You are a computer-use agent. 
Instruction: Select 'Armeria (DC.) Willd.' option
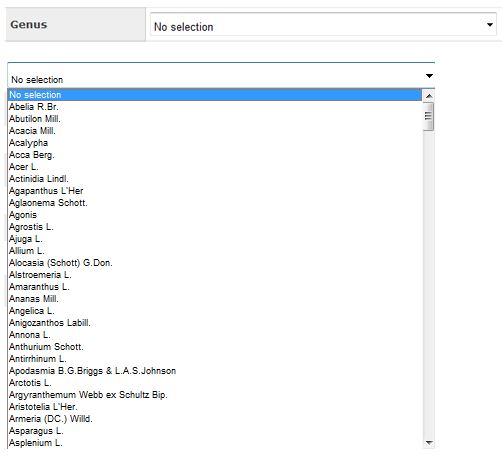[215, 419]
